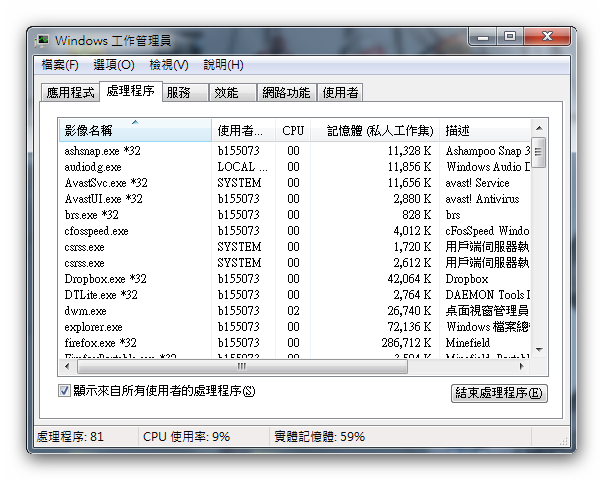Close the Windows 工作管理員 window
This screenshot has height=481, width=604.
click(x=547, y=37)
